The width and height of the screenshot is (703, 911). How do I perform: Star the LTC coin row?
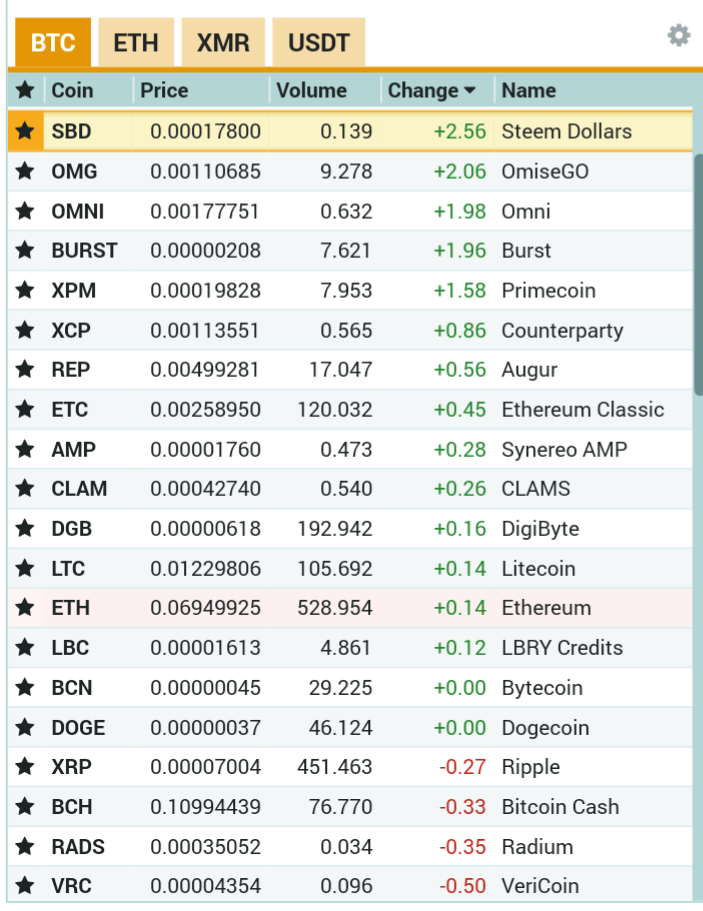pos(25,568)
